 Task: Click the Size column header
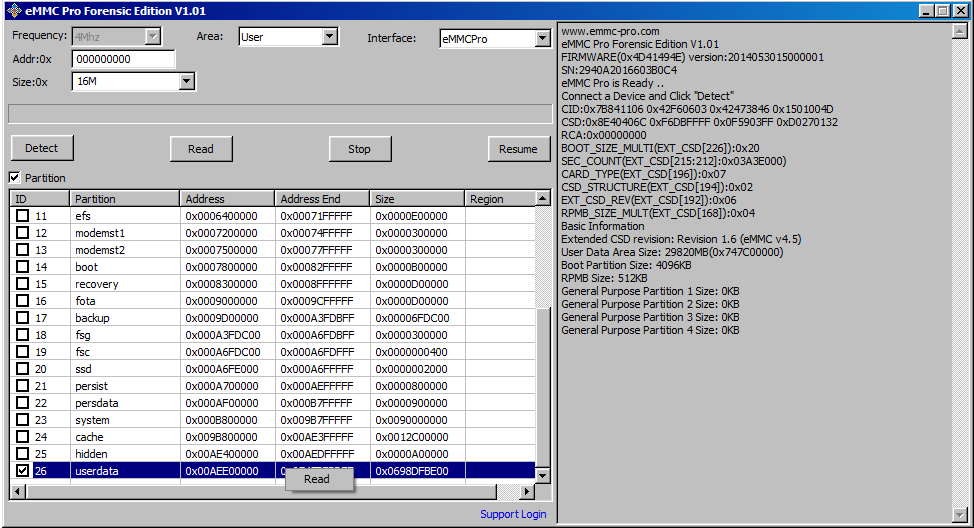pos(417,199)
